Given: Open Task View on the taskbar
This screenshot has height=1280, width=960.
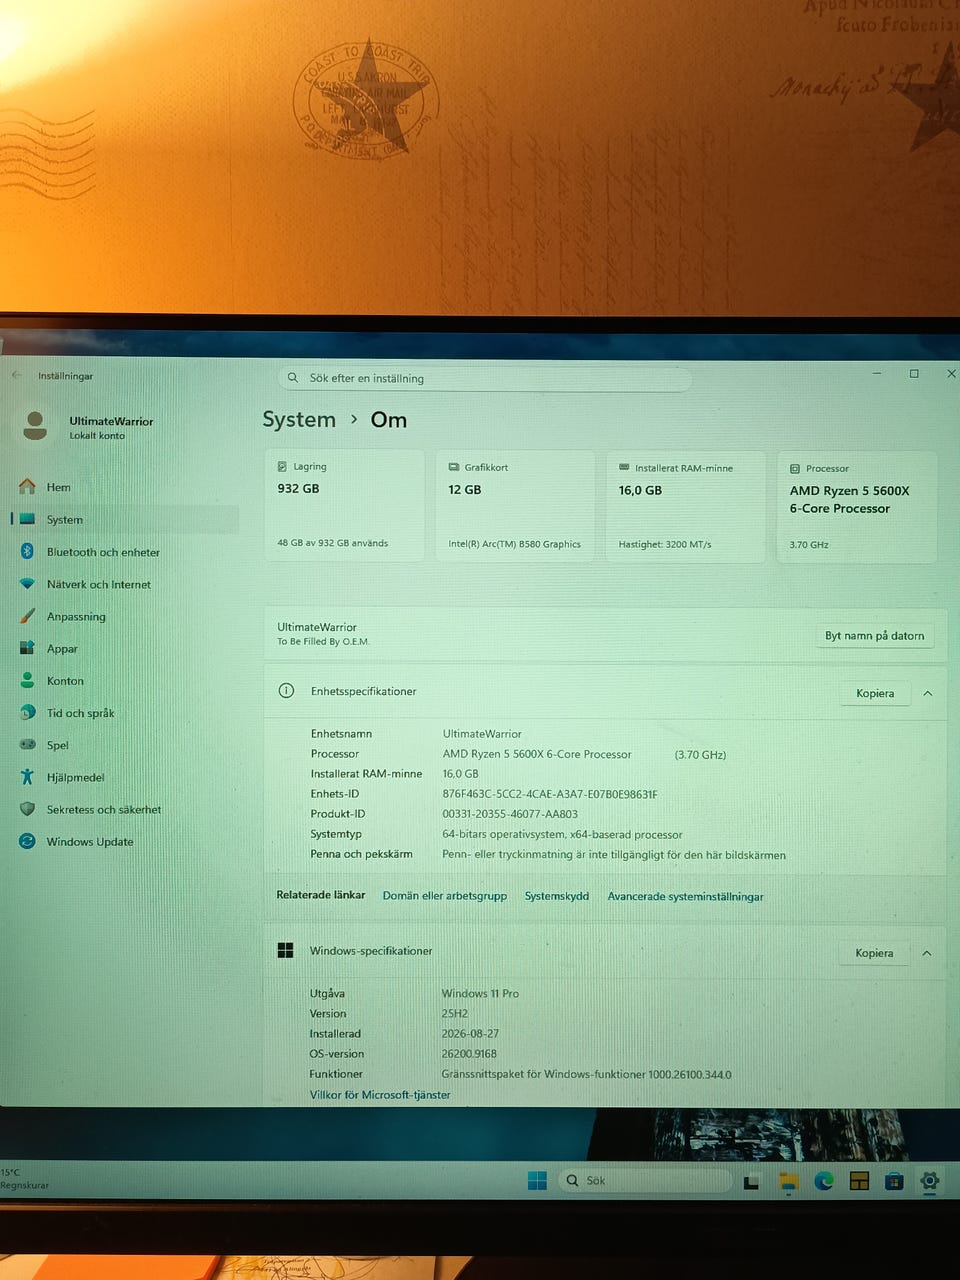Looking at the screenshot, I should [x=751, y=1182].
